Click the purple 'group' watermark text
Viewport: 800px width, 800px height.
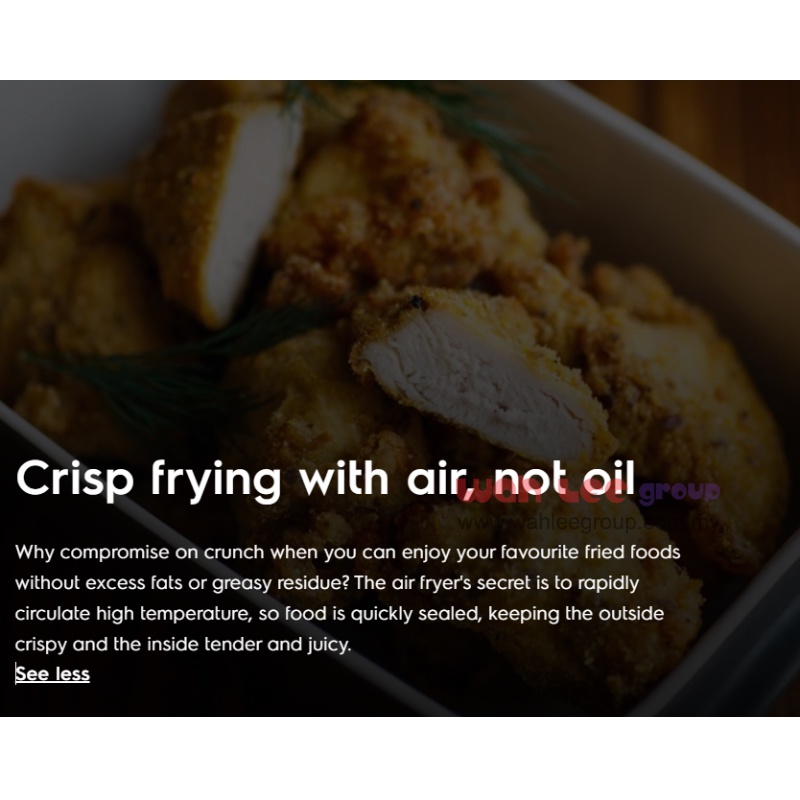[679, 493]
